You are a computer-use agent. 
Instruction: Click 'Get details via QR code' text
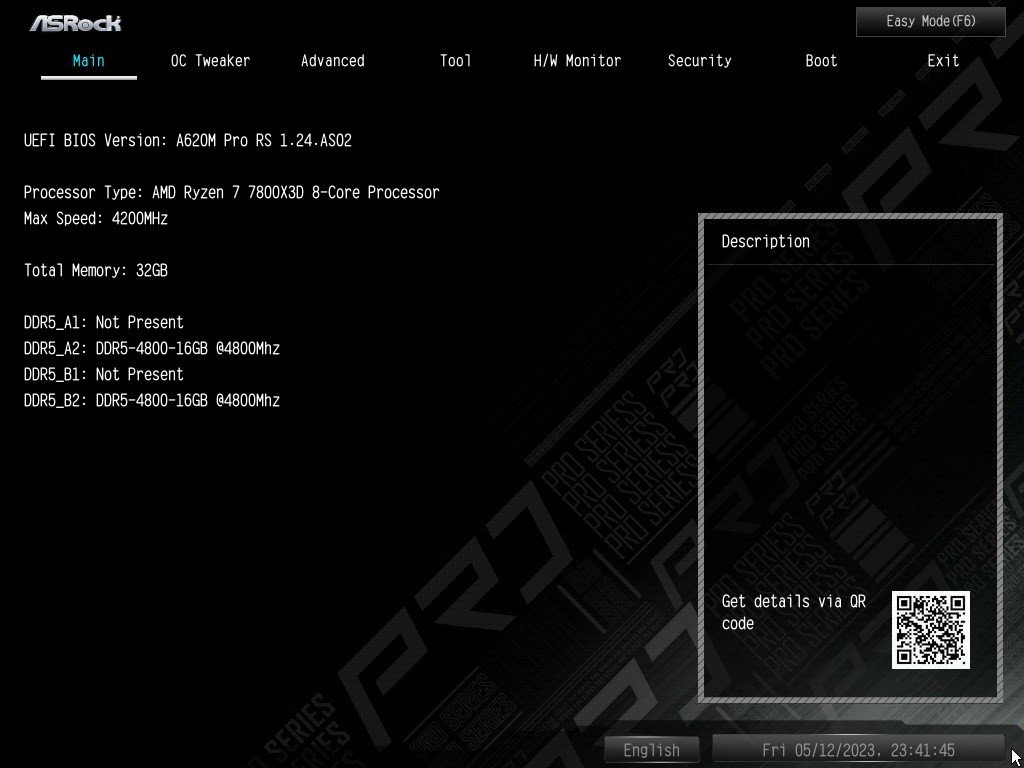(793, 613)
